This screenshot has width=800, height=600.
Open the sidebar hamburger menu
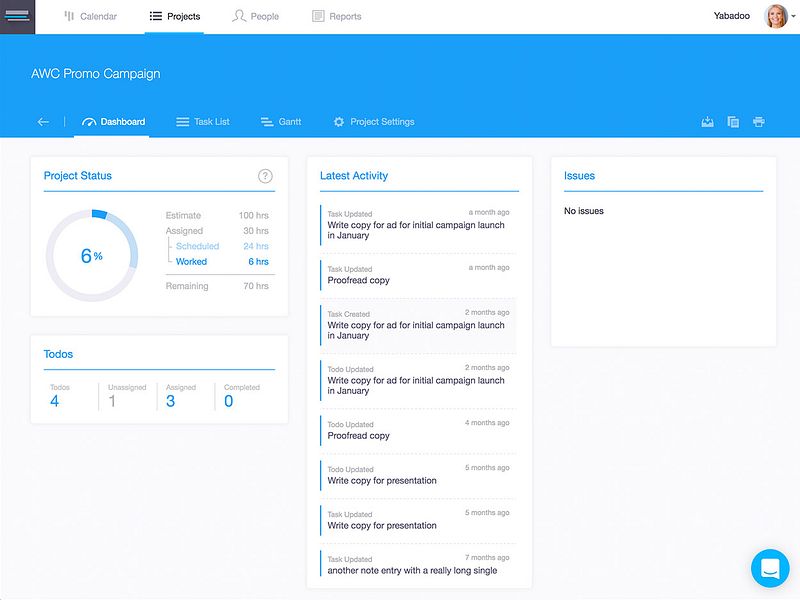point(17,15)
